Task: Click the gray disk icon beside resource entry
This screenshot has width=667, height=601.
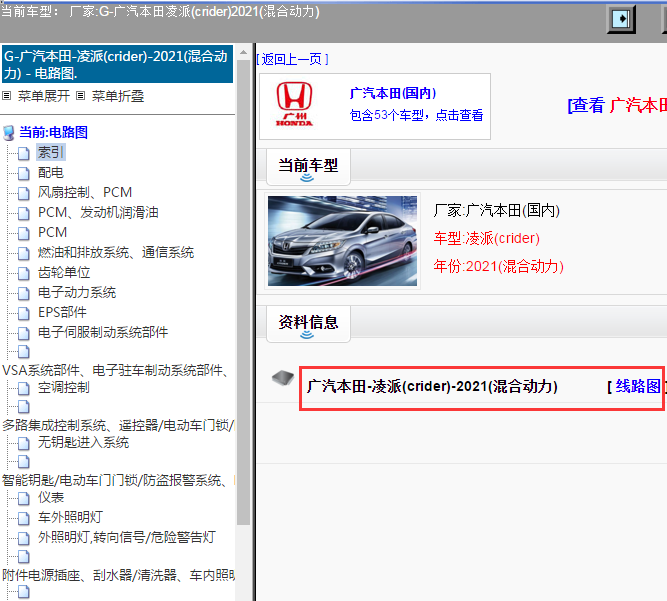Action: point(283,378)
